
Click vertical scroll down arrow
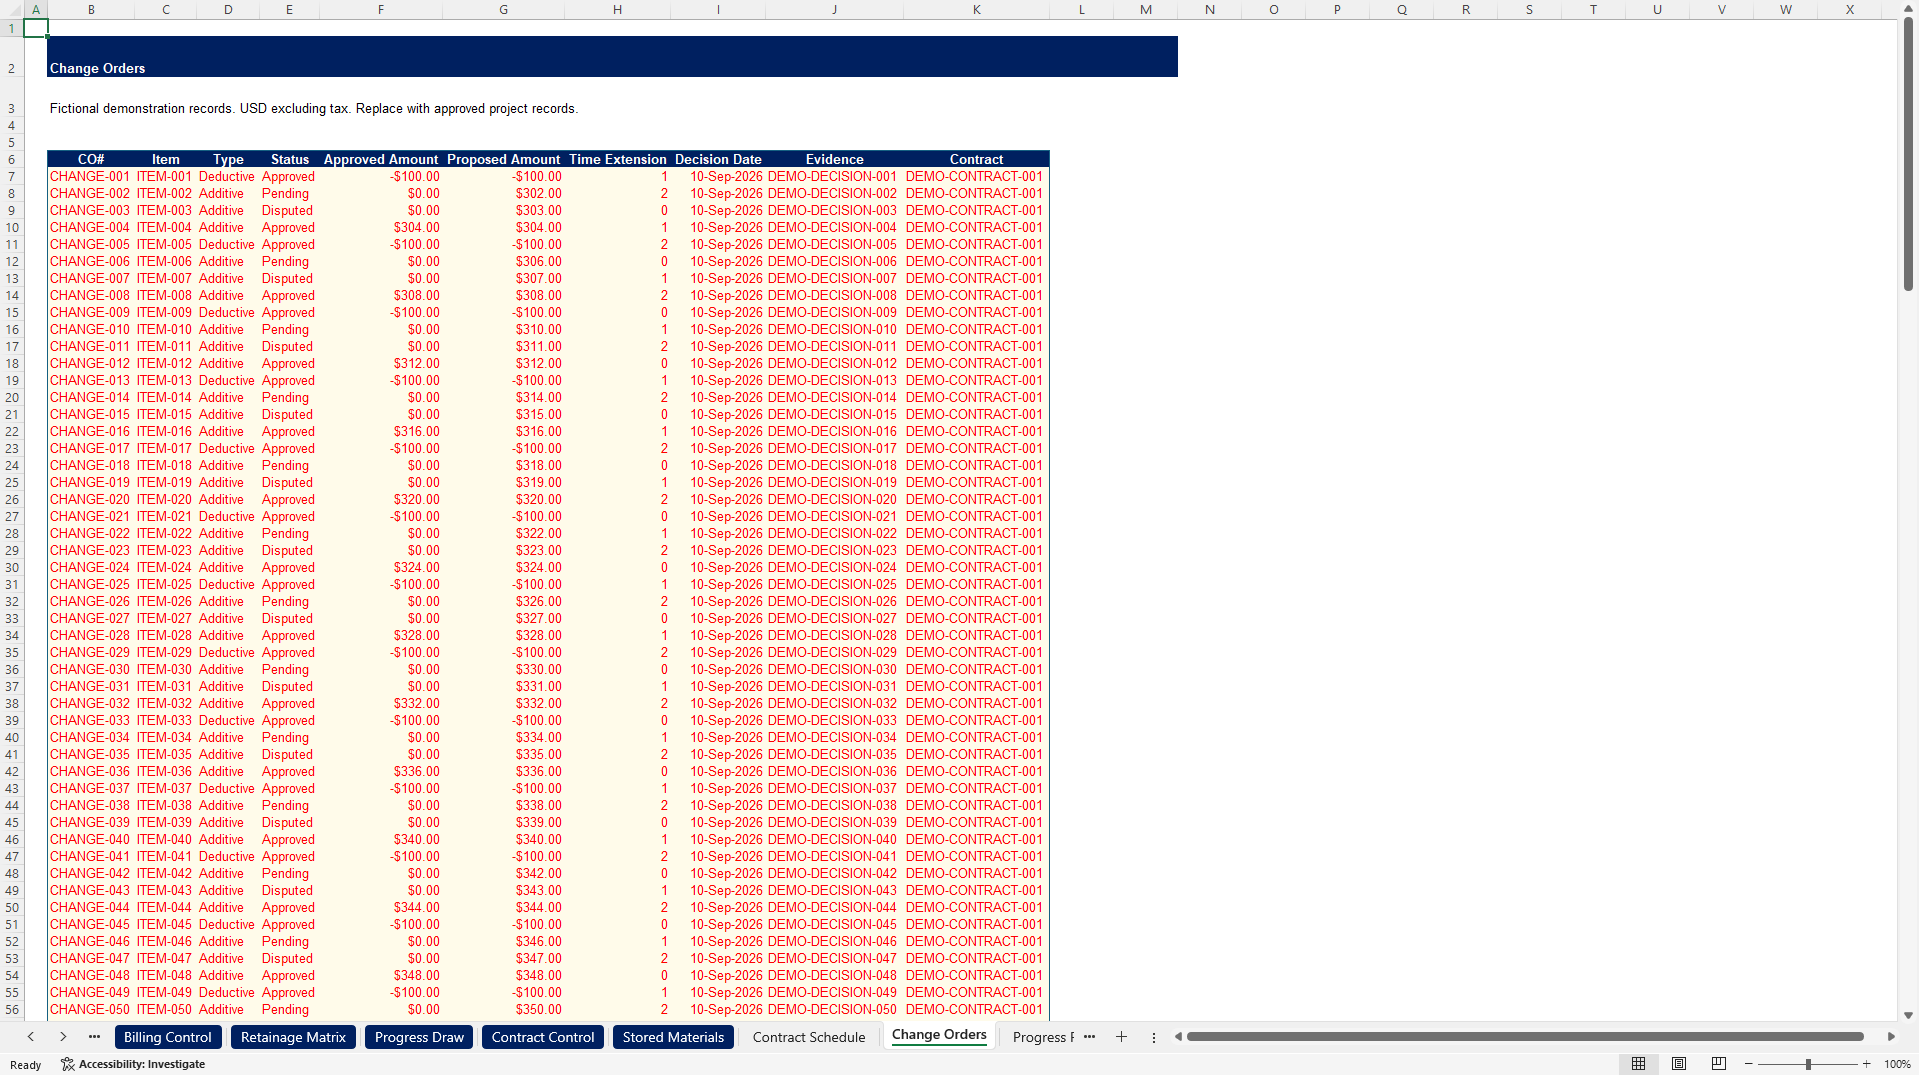coord(1908,1015)
